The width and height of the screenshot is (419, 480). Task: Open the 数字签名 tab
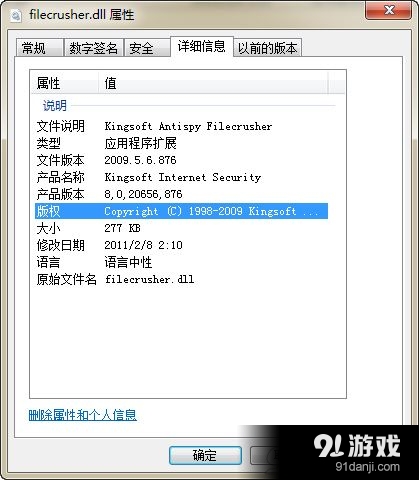point(94,48)
